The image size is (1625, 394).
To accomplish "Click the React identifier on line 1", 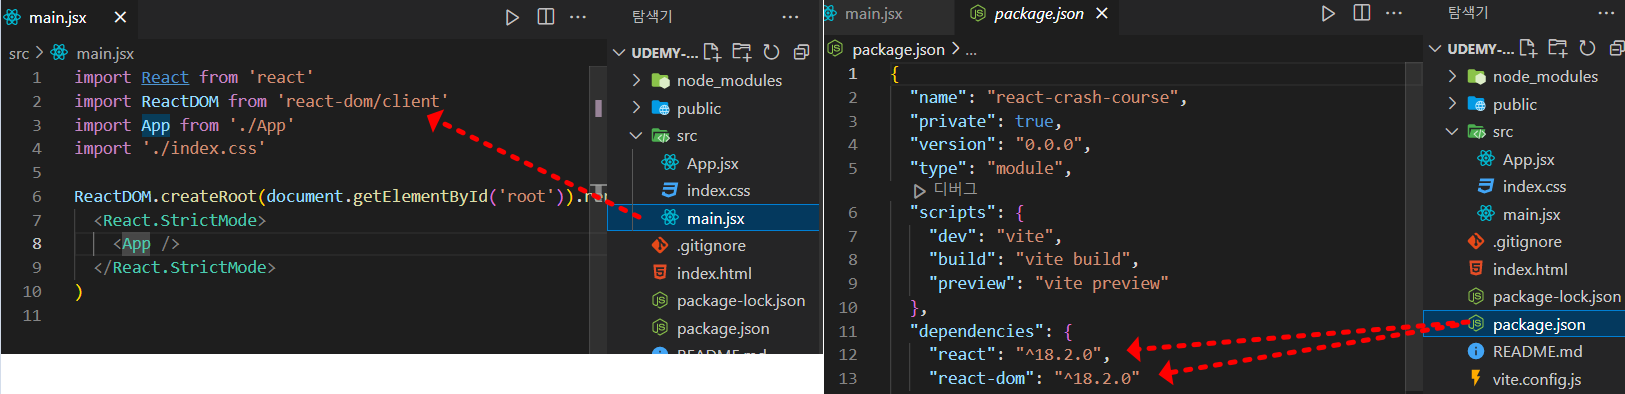I will 165,77.
